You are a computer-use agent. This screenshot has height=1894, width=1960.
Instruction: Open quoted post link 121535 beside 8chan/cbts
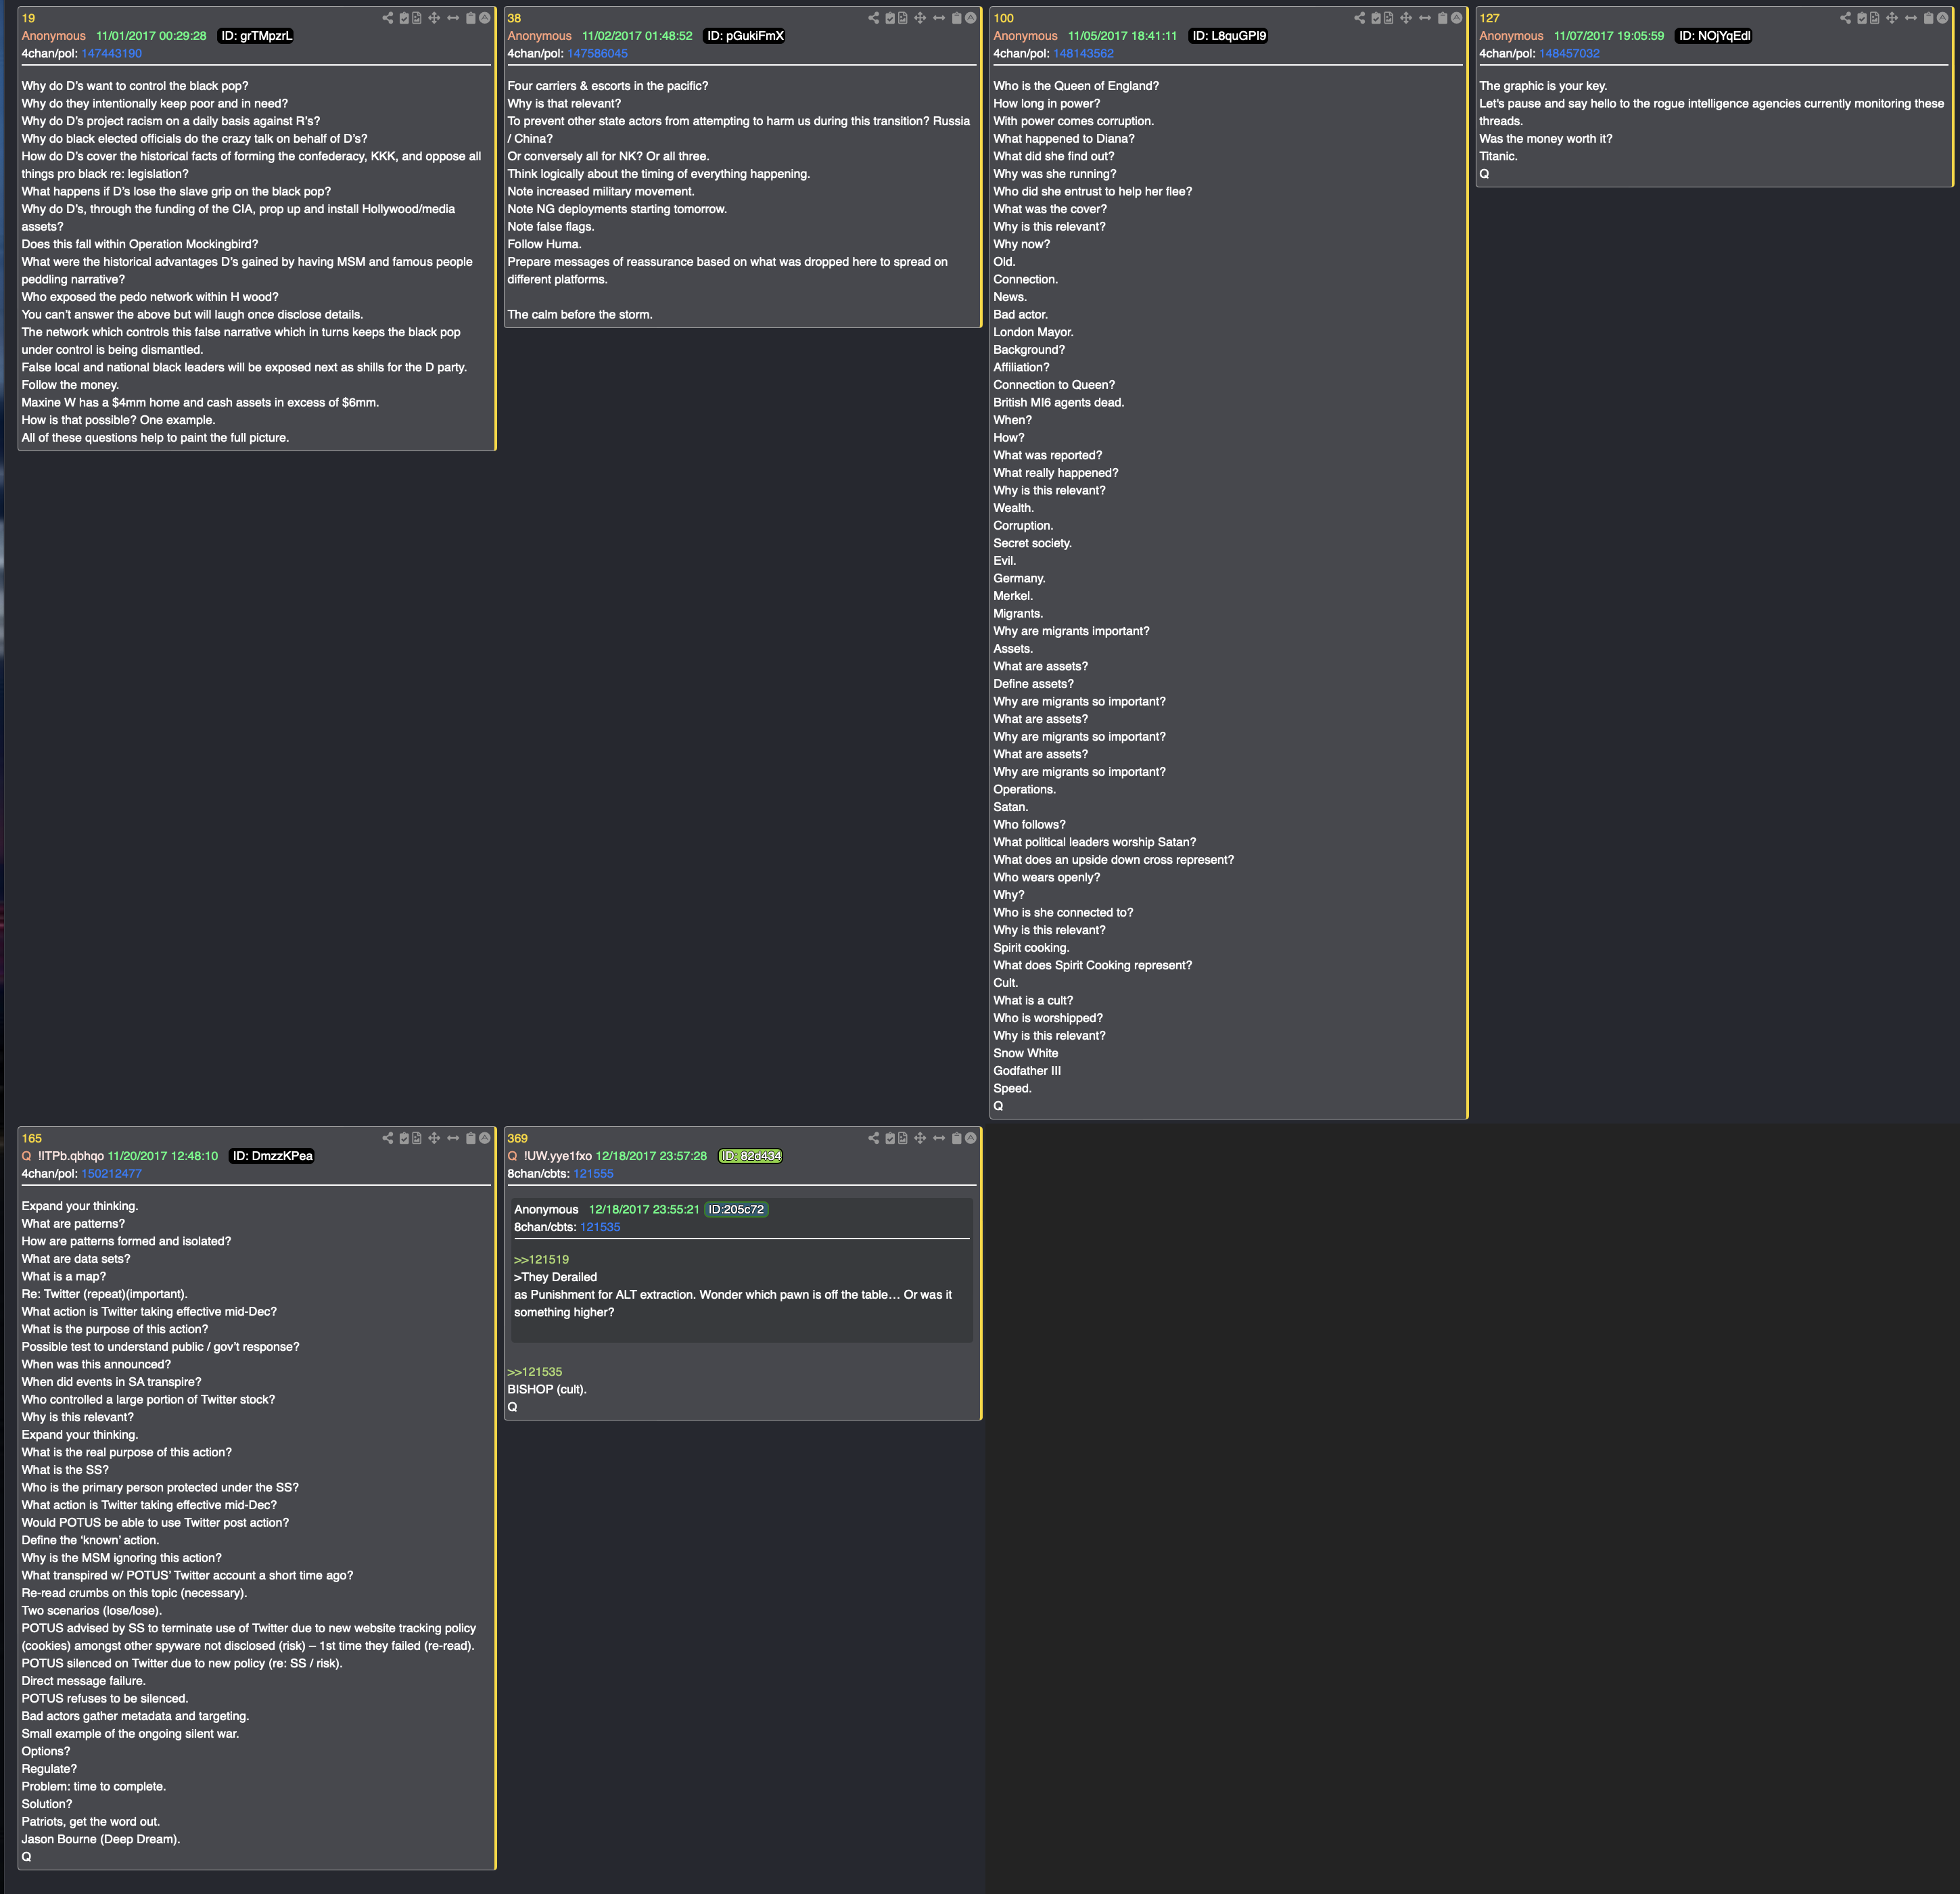tap(600, 1227)
